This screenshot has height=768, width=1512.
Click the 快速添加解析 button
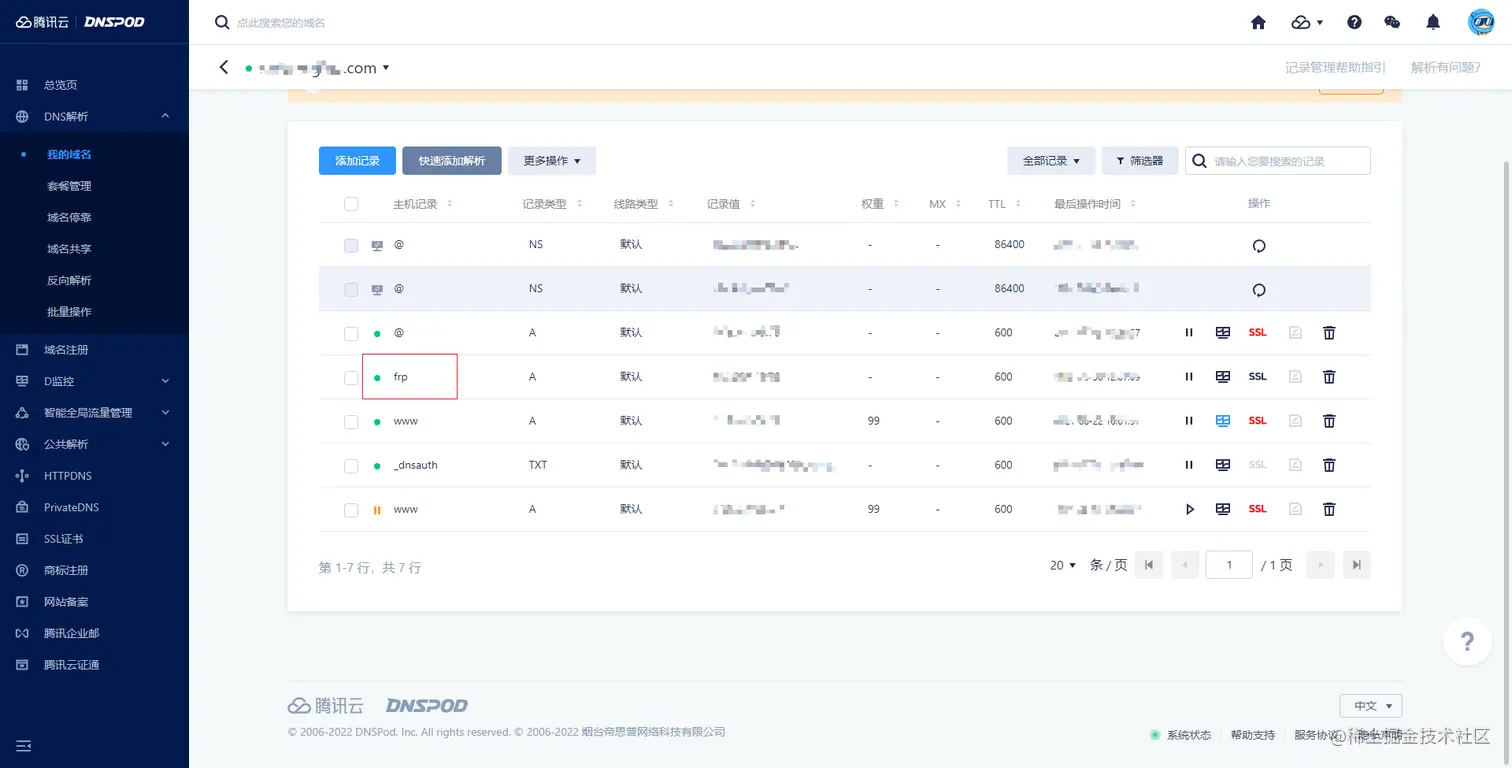pyautogui.click(x=451, y=161)
